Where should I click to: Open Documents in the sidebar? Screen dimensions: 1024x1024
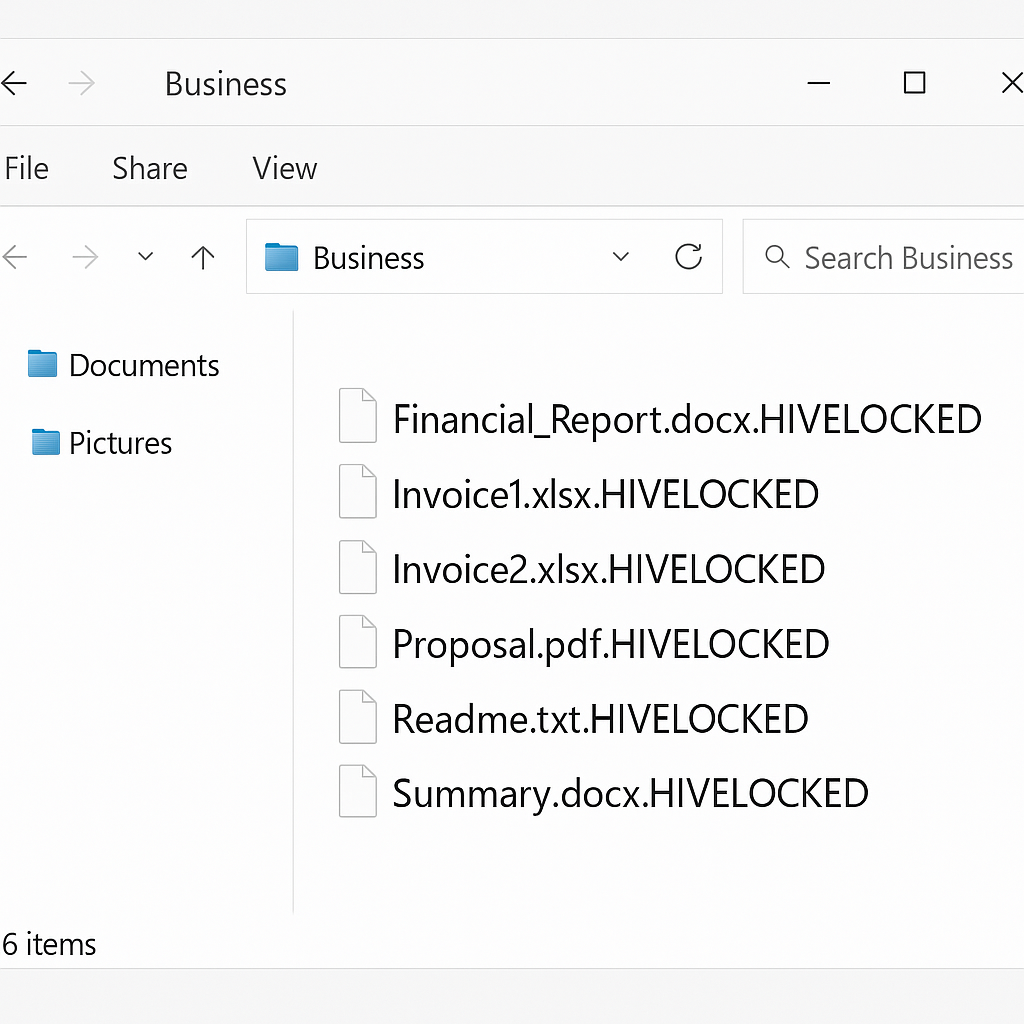click(143, 365)
